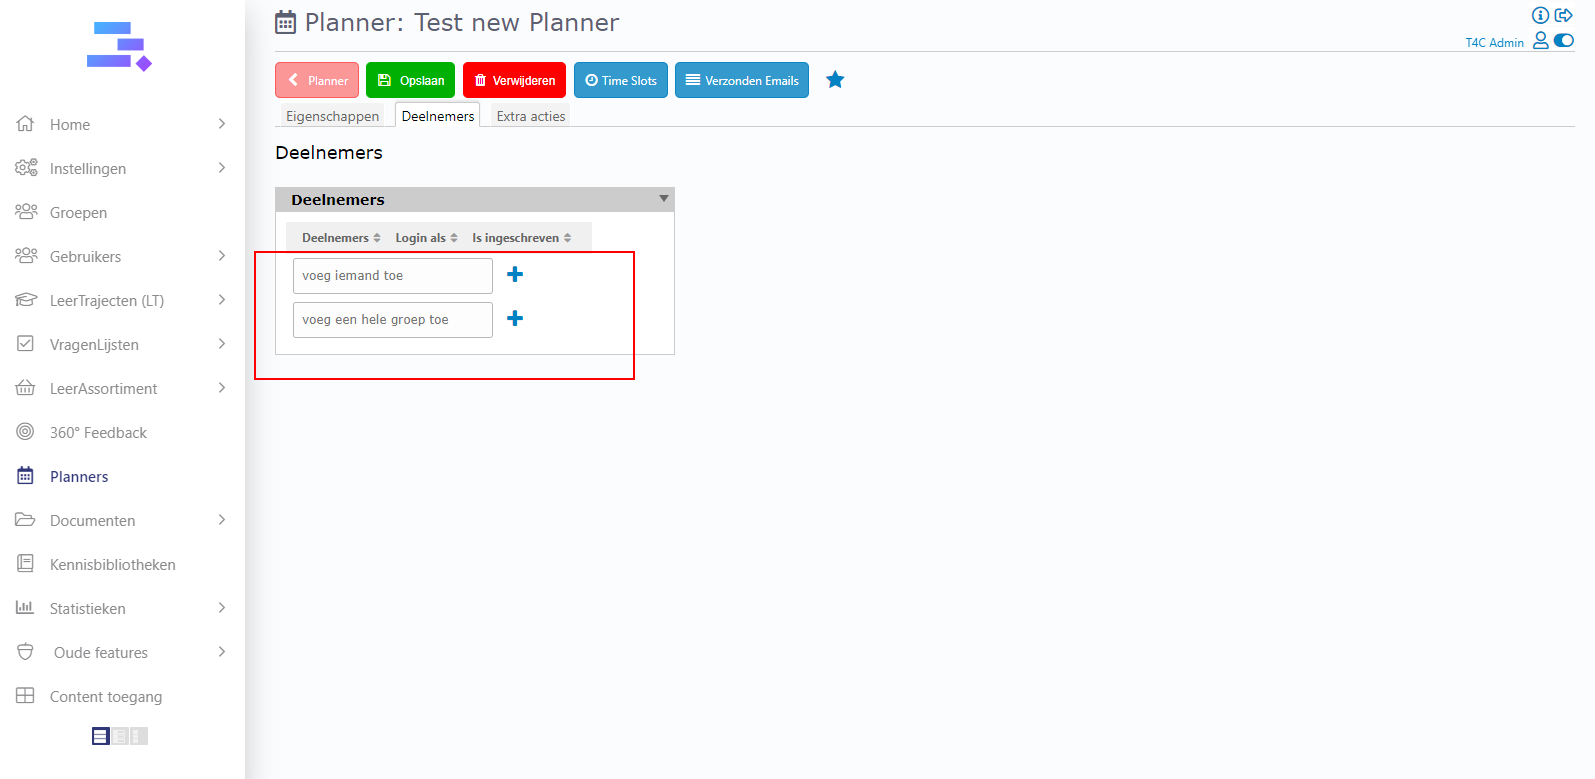Open the Time Slots button
The width and height of the screenshot is (1595, 779).
(620, 80)
